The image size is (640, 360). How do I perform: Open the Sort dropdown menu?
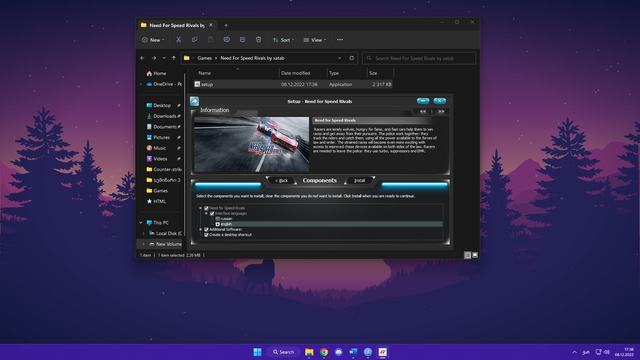[283, 40]
